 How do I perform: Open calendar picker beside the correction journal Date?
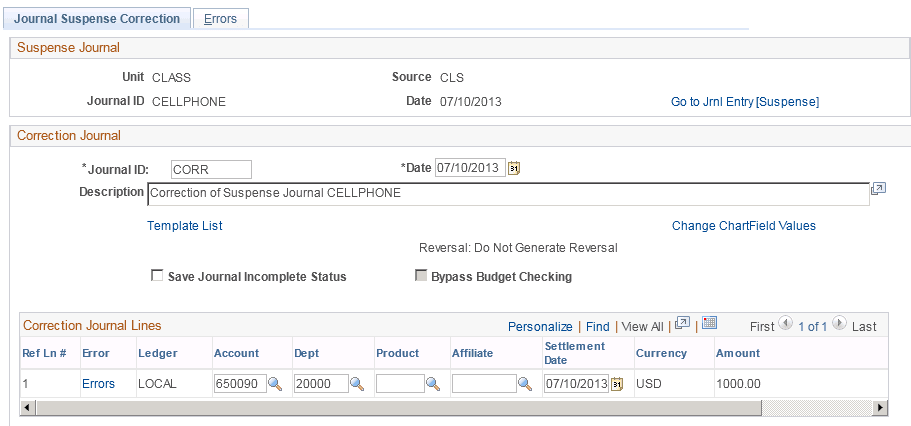(514, 169)
